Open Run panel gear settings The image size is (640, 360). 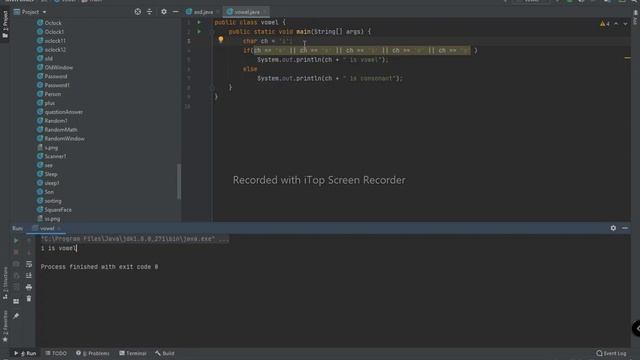point(613,228)
